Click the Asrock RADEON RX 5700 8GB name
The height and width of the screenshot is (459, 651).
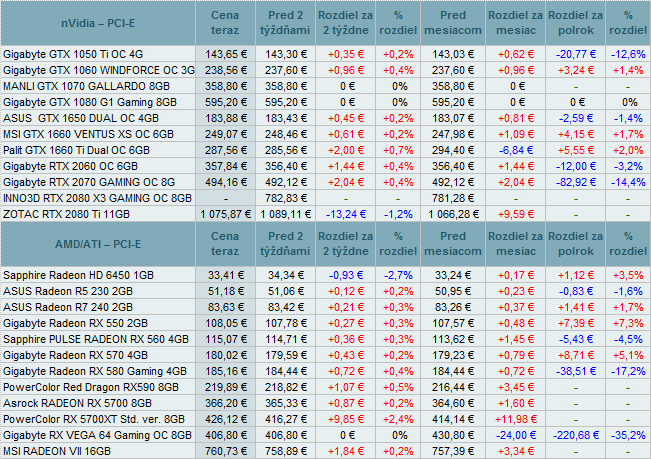pyautogui.click(x=78, y=403)
